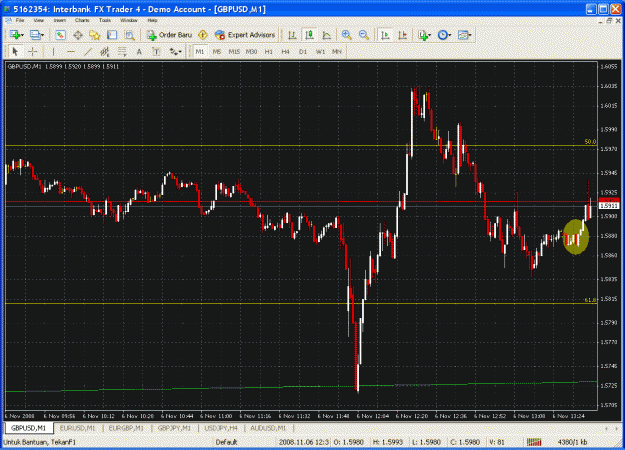Viewport: 625px width, 450px height.
Task: Click the Default profile name in status bar
Action: [226, 442]
